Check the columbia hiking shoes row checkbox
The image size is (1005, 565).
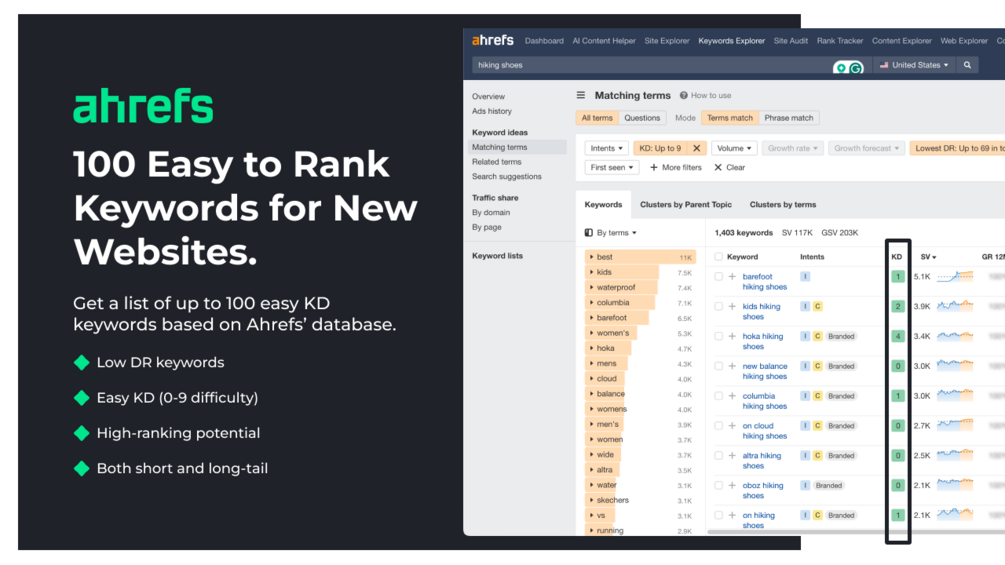[x=718, y=396]
